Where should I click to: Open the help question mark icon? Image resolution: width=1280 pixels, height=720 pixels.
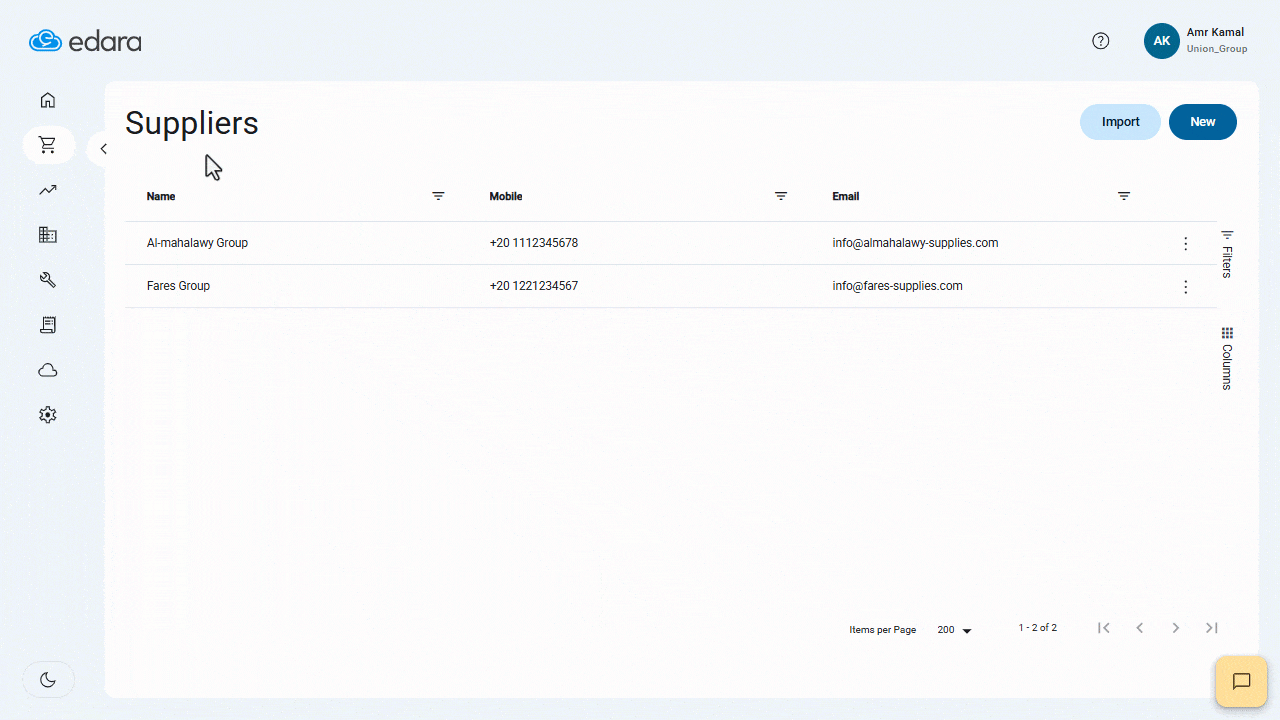1101,41
